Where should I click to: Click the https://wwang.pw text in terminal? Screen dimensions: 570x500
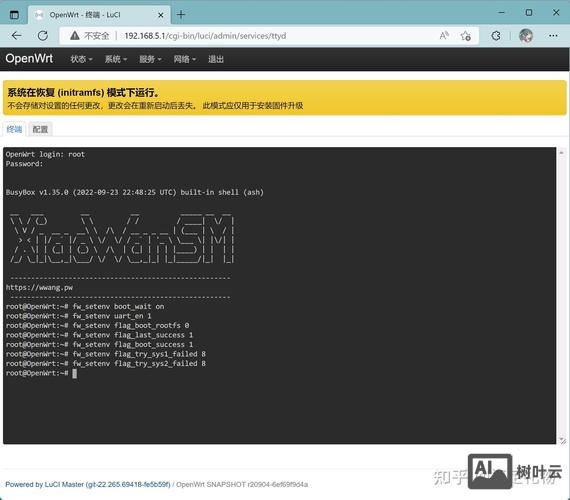39,287
